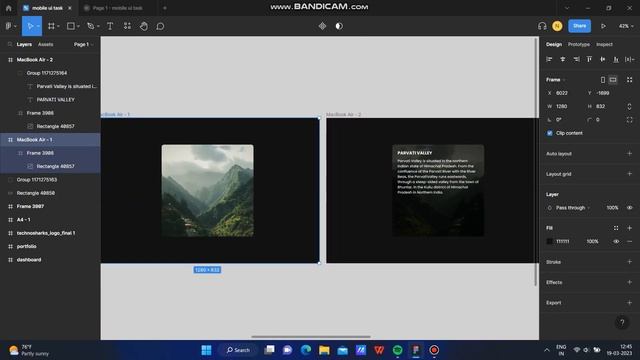
Task: Click the X position field
Action: pyautogui.click(x=564, y=93)
